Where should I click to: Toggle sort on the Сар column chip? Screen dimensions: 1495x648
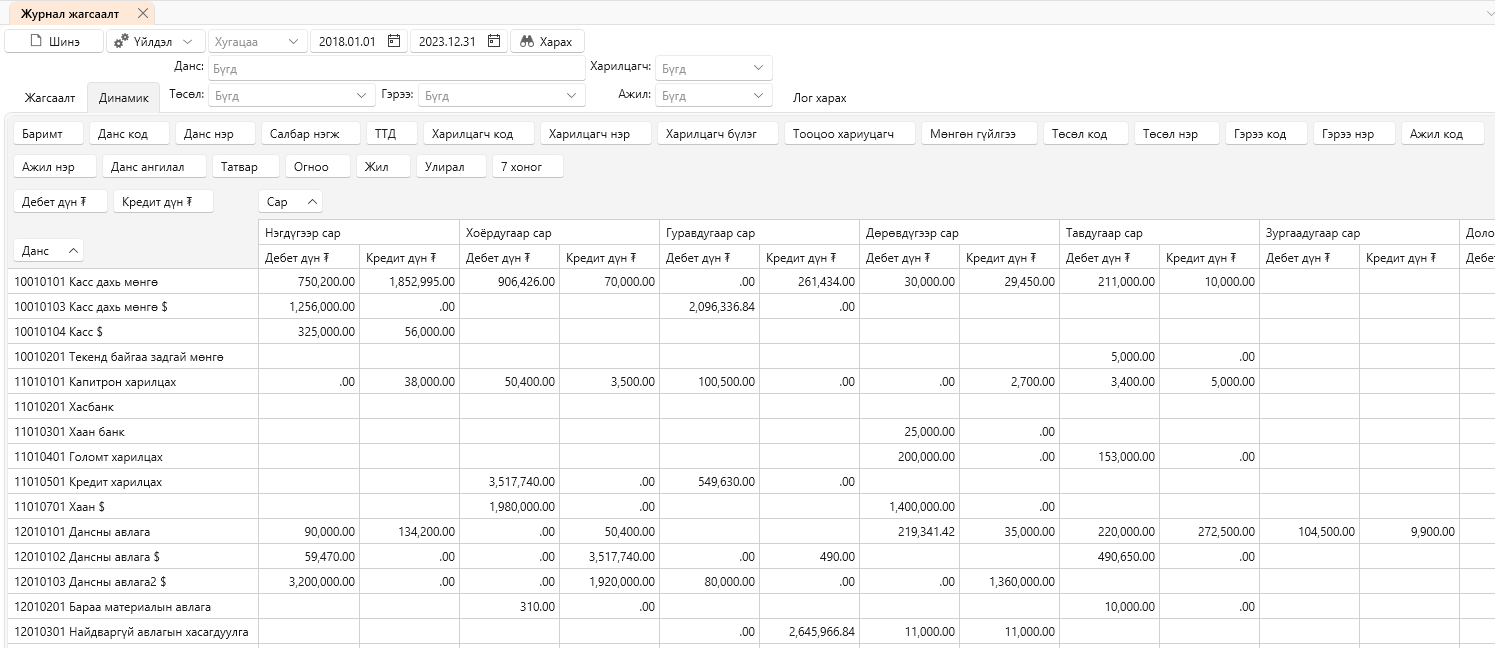coord(291,201)
